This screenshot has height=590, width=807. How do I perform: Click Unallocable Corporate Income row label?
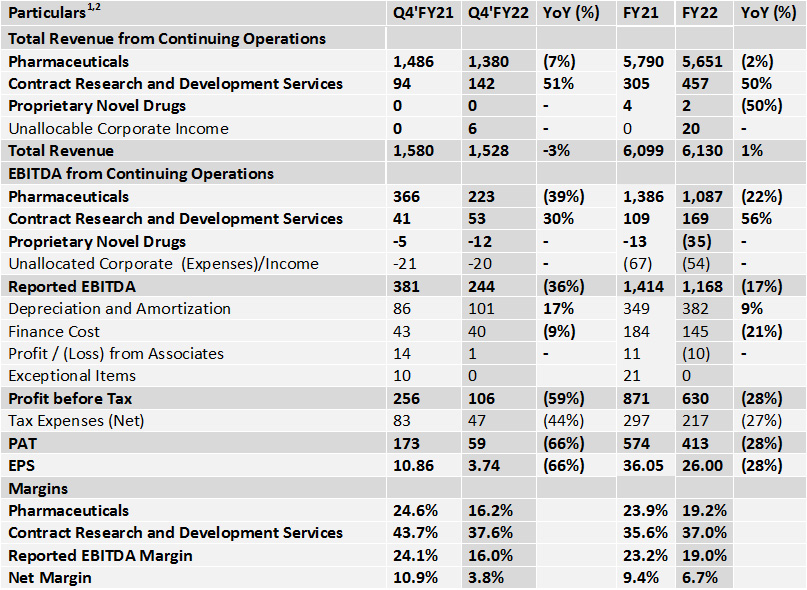coord(118,129)
